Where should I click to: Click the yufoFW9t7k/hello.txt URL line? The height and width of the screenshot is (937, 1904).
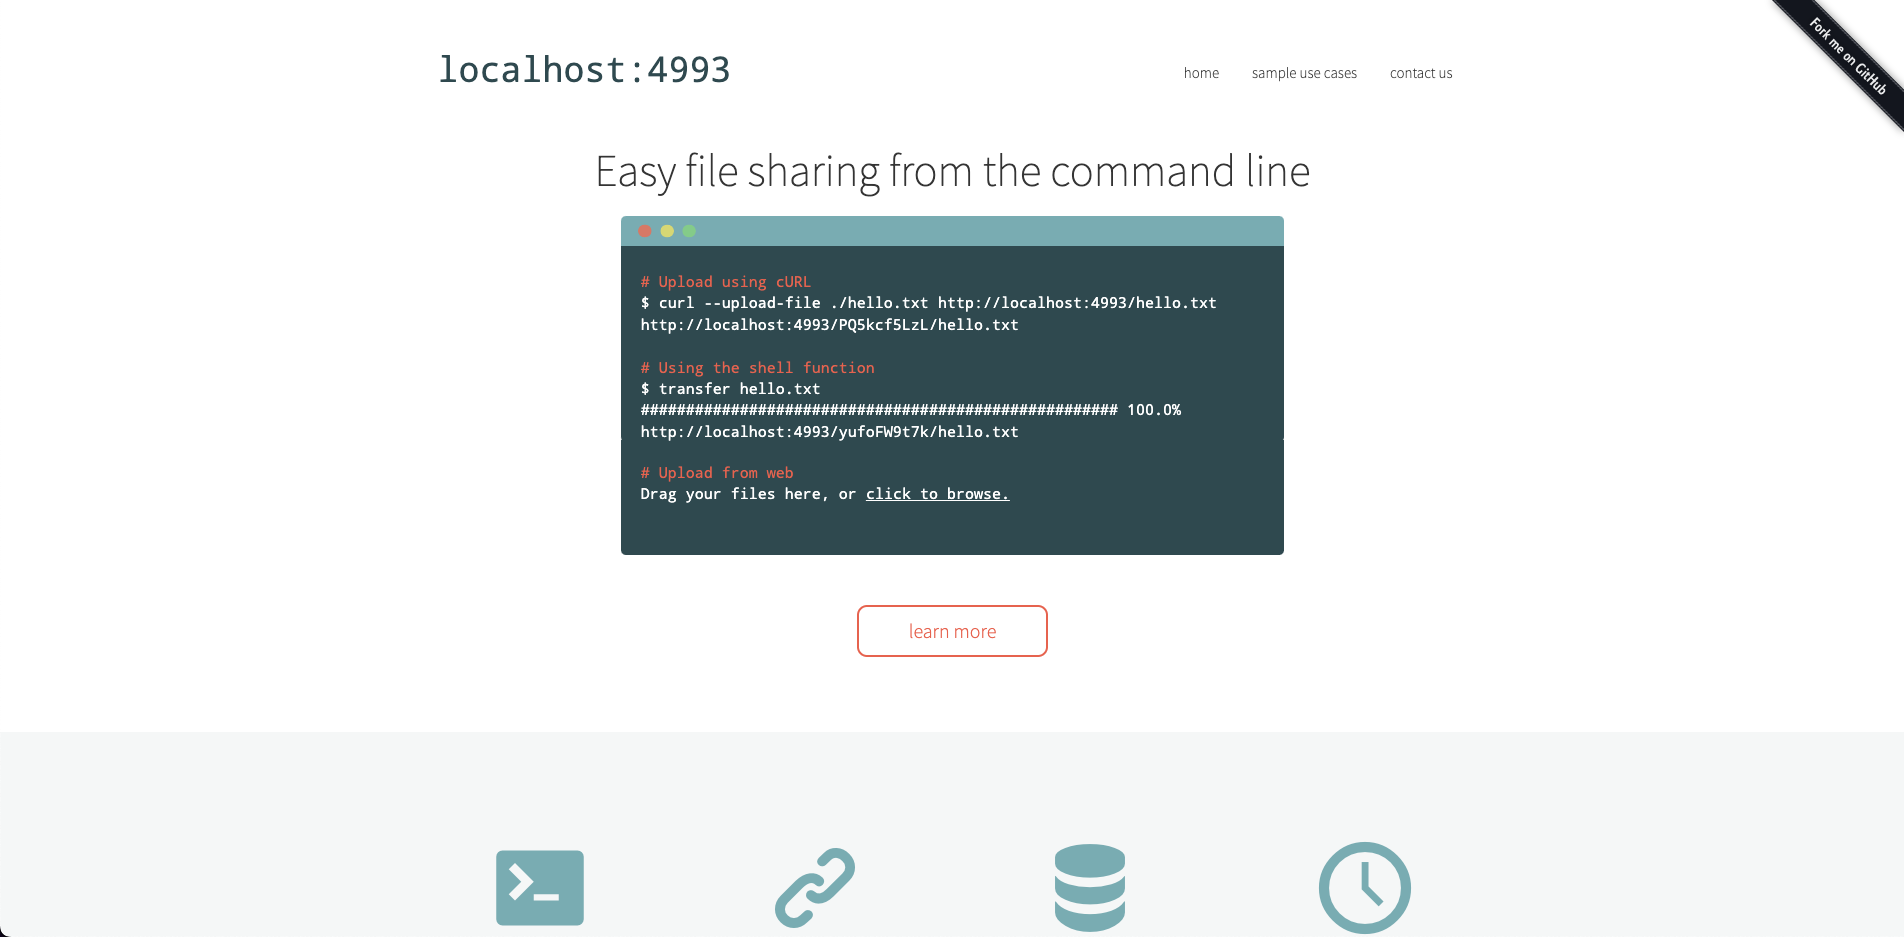click(830, 432)
